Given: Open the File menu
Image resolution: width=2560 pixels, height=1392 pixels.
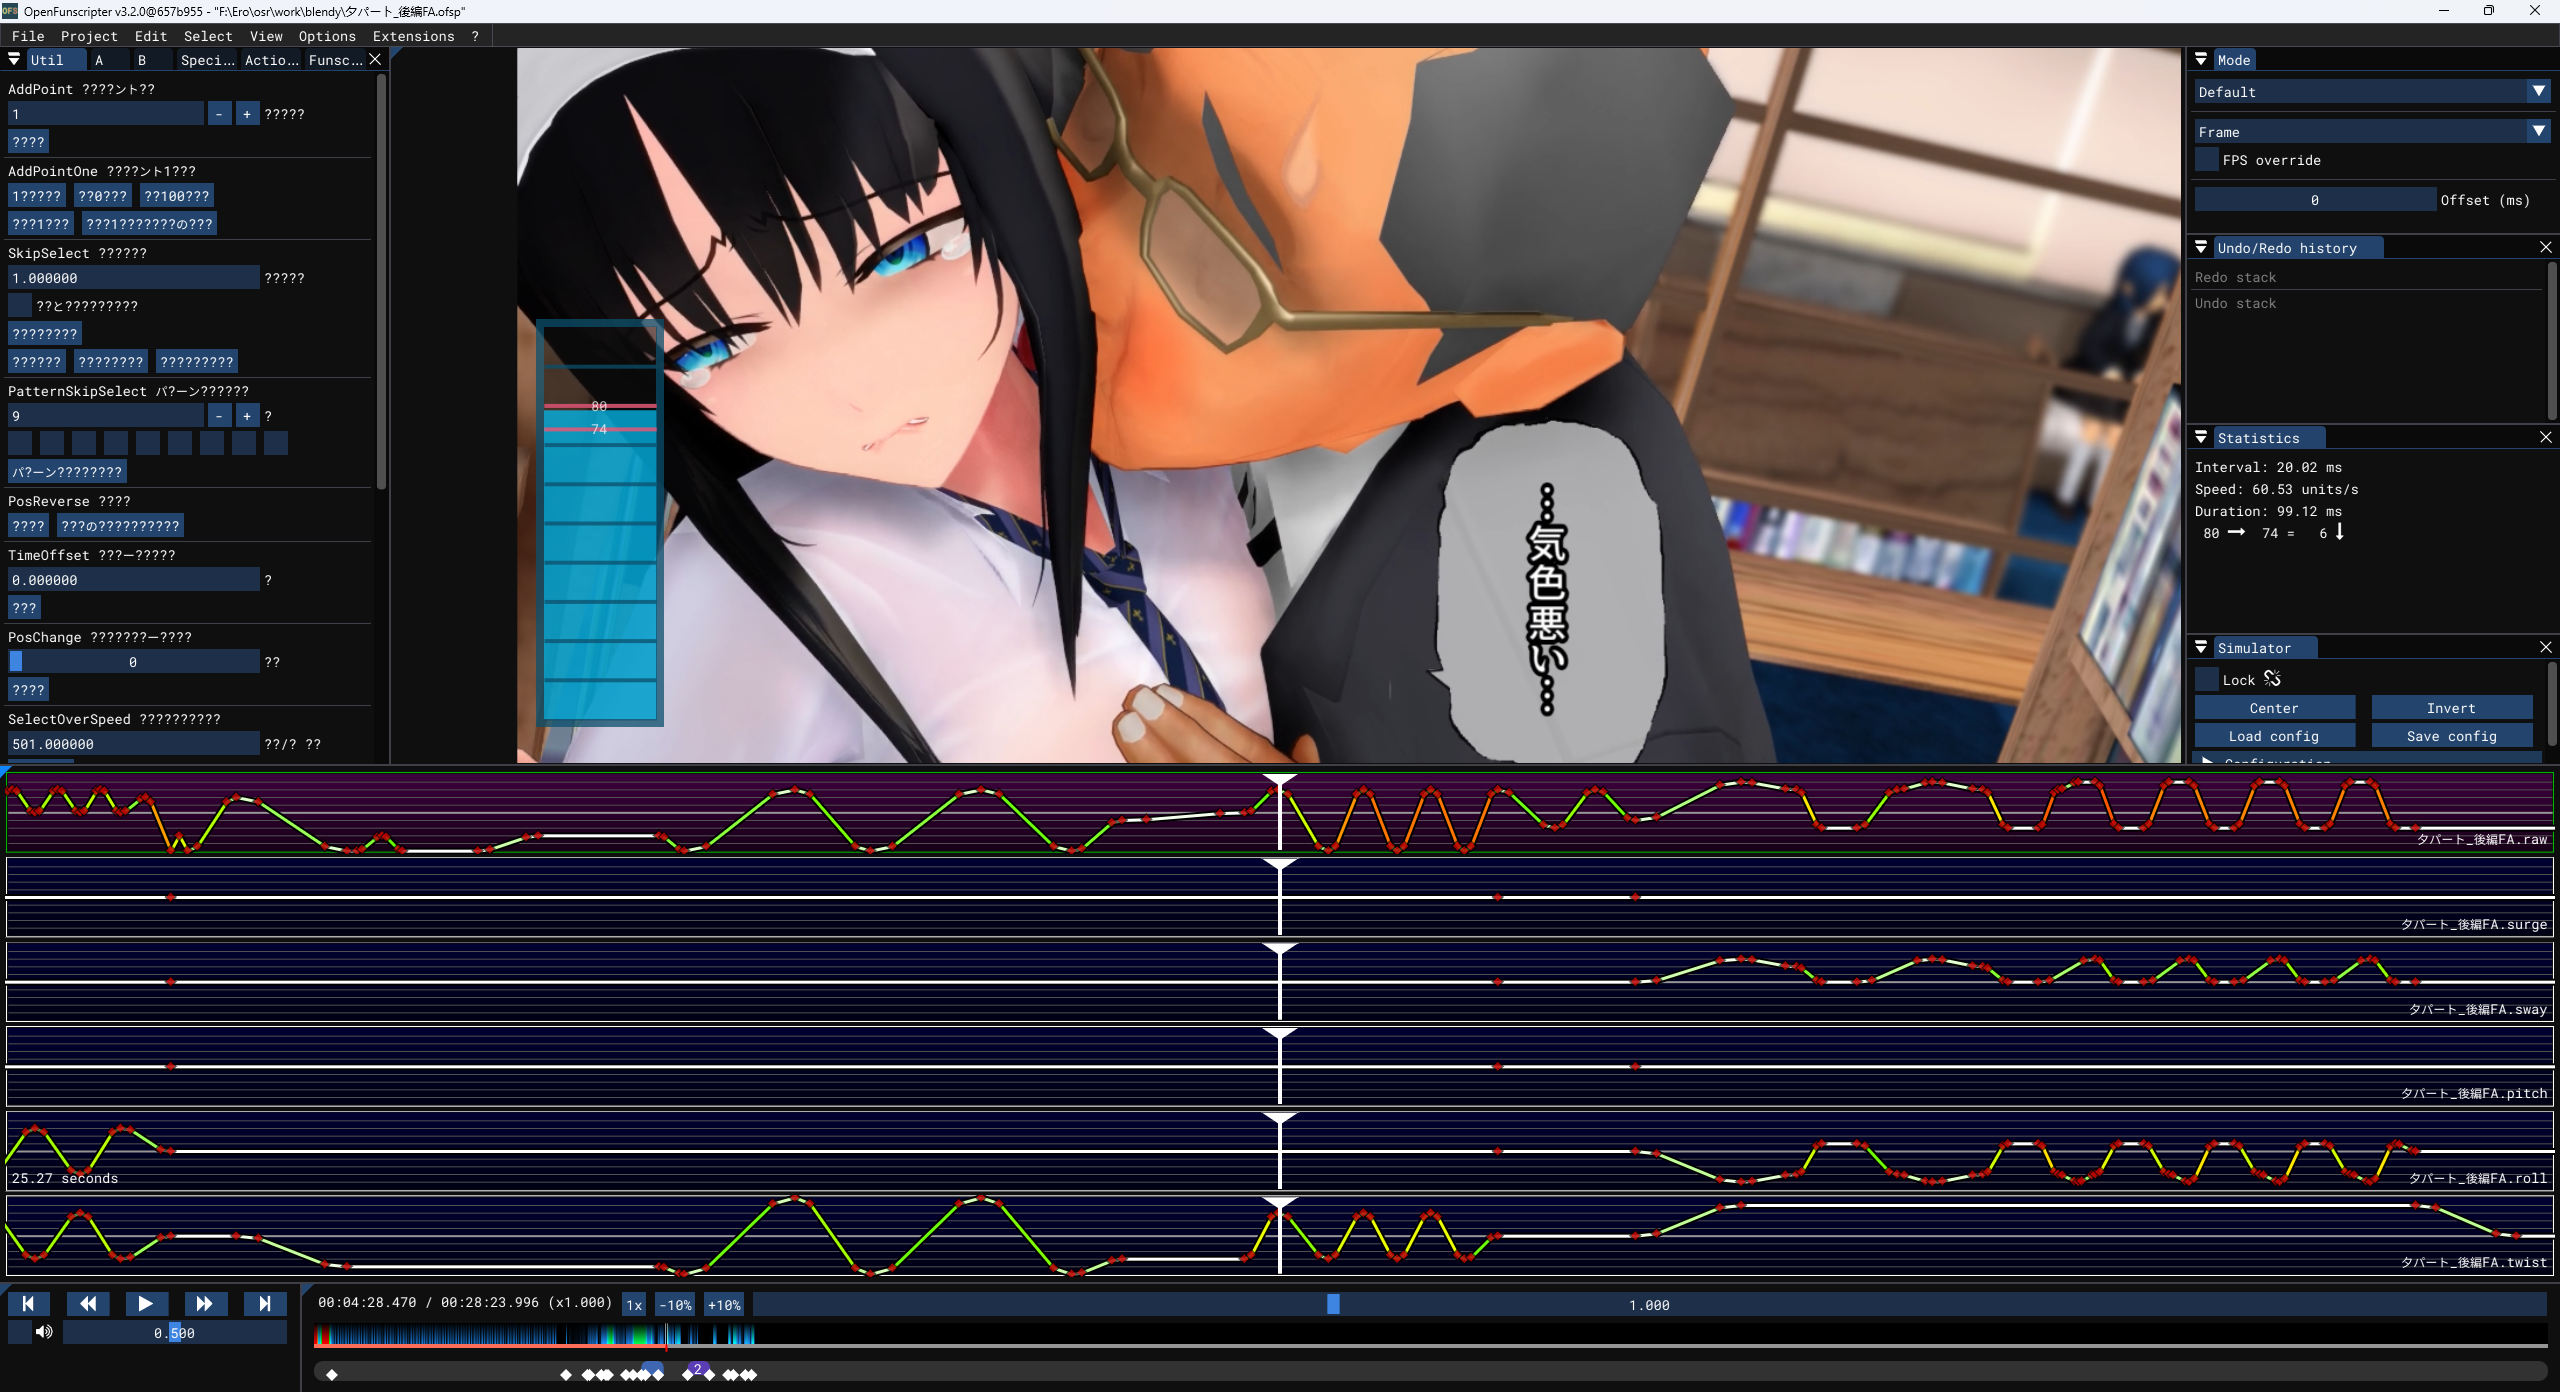Looking at the screenshot, I should [28, 36].
